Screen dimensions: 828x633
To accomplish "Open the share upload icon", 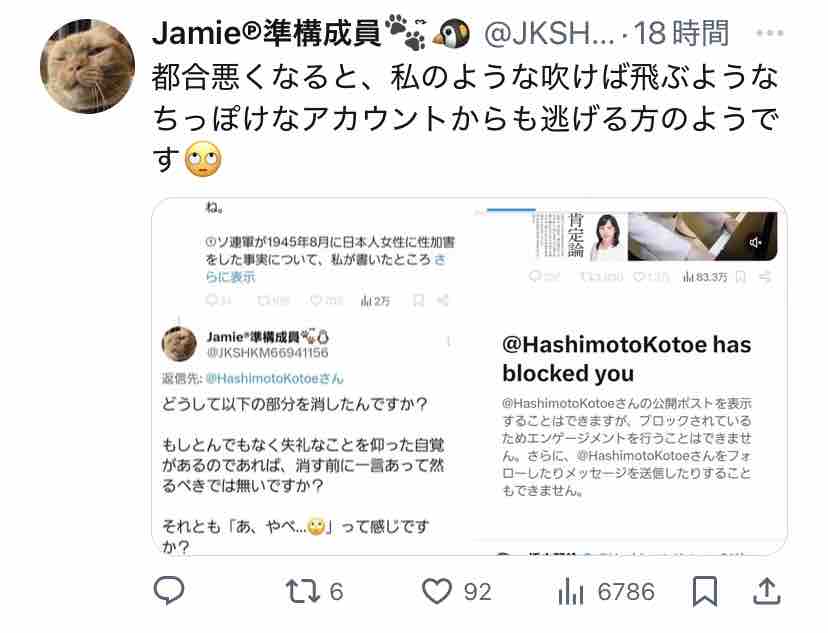I will tap(766, 591).
